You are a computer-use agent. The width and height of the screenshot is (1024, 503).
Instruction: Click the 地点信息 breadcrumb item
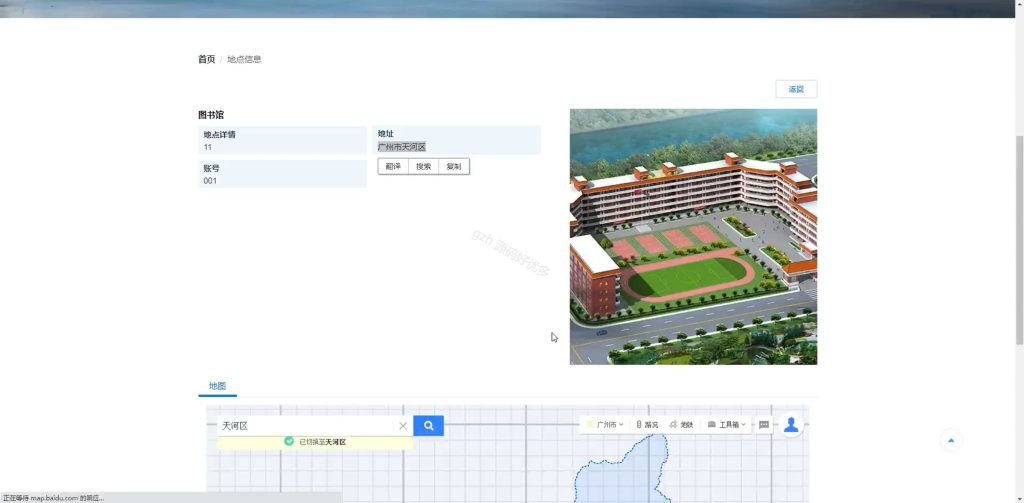(244, 59)
